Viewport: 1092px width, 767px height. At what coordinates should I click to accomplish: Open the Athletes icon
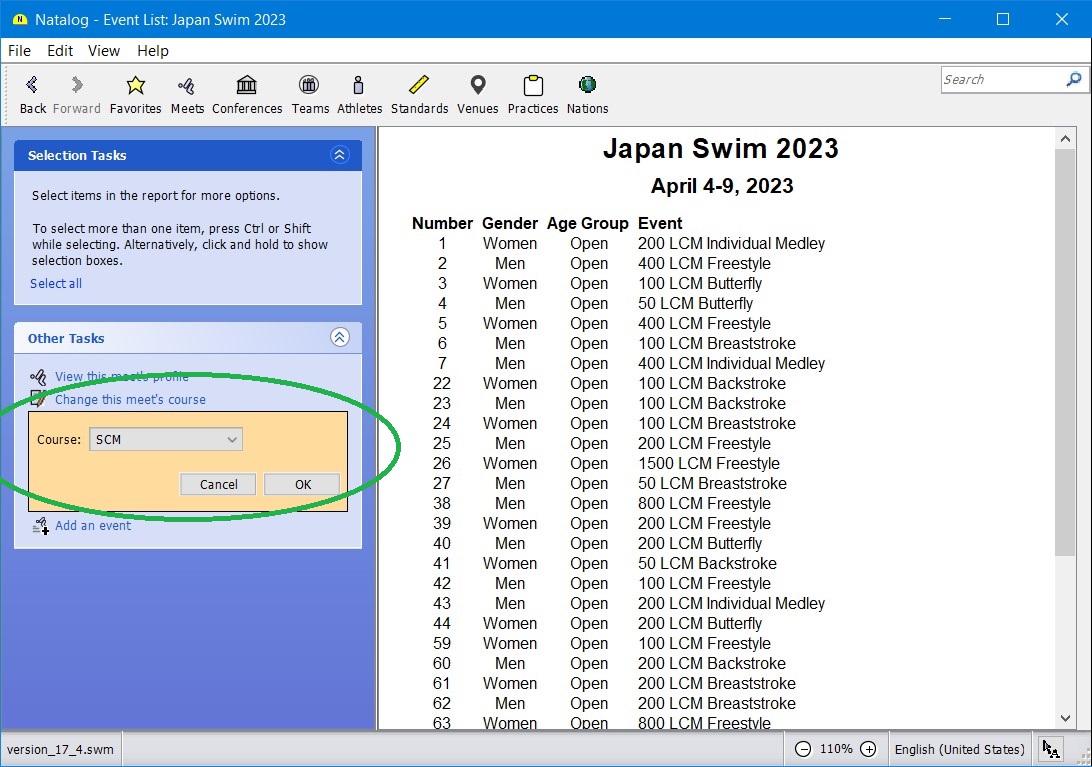[x=359, y=86]
